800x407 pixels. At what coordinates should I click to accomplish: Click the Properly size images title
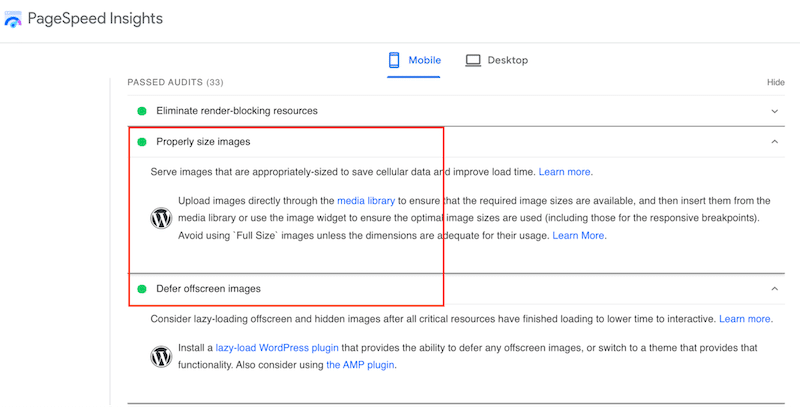pyautogui.click(x=203, y=142)
